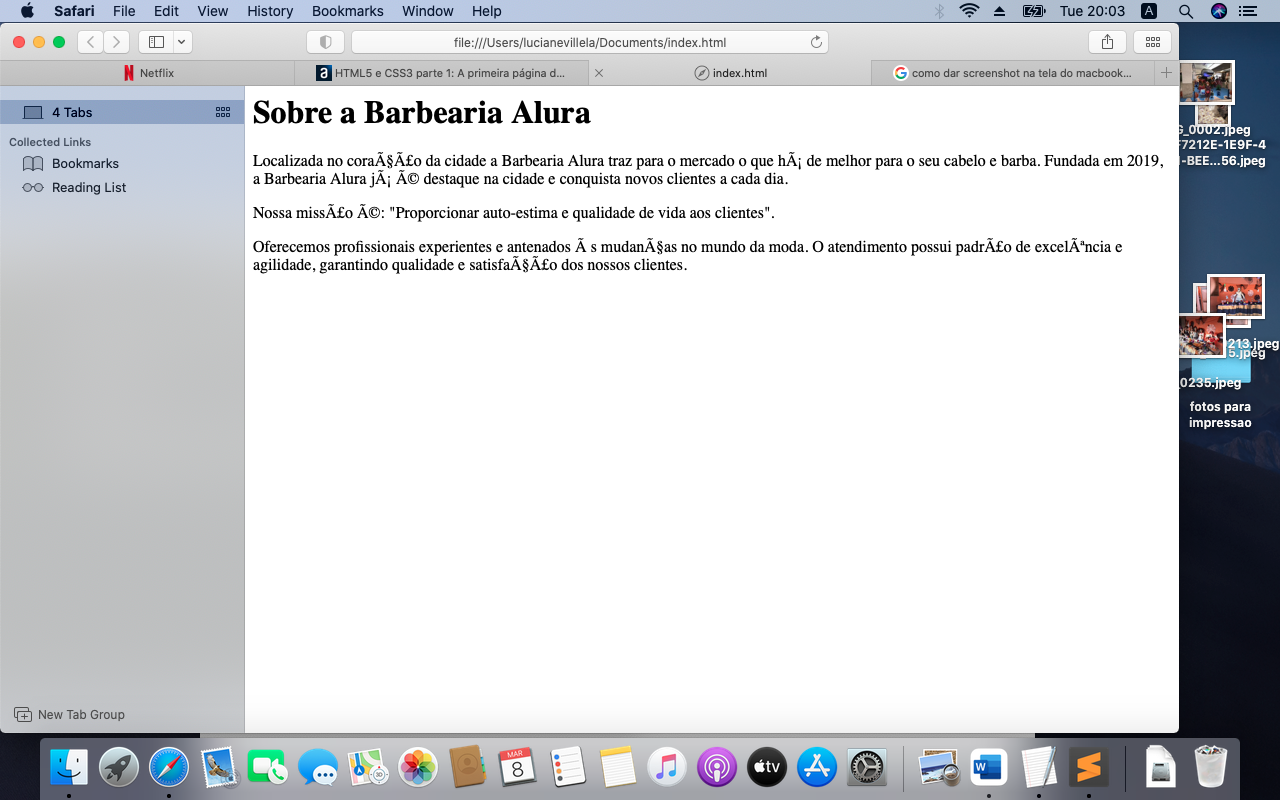This screenshot has width=1280, height=800.
Task: Open App Store from the Dock
Action: click(x=817, y=768)
